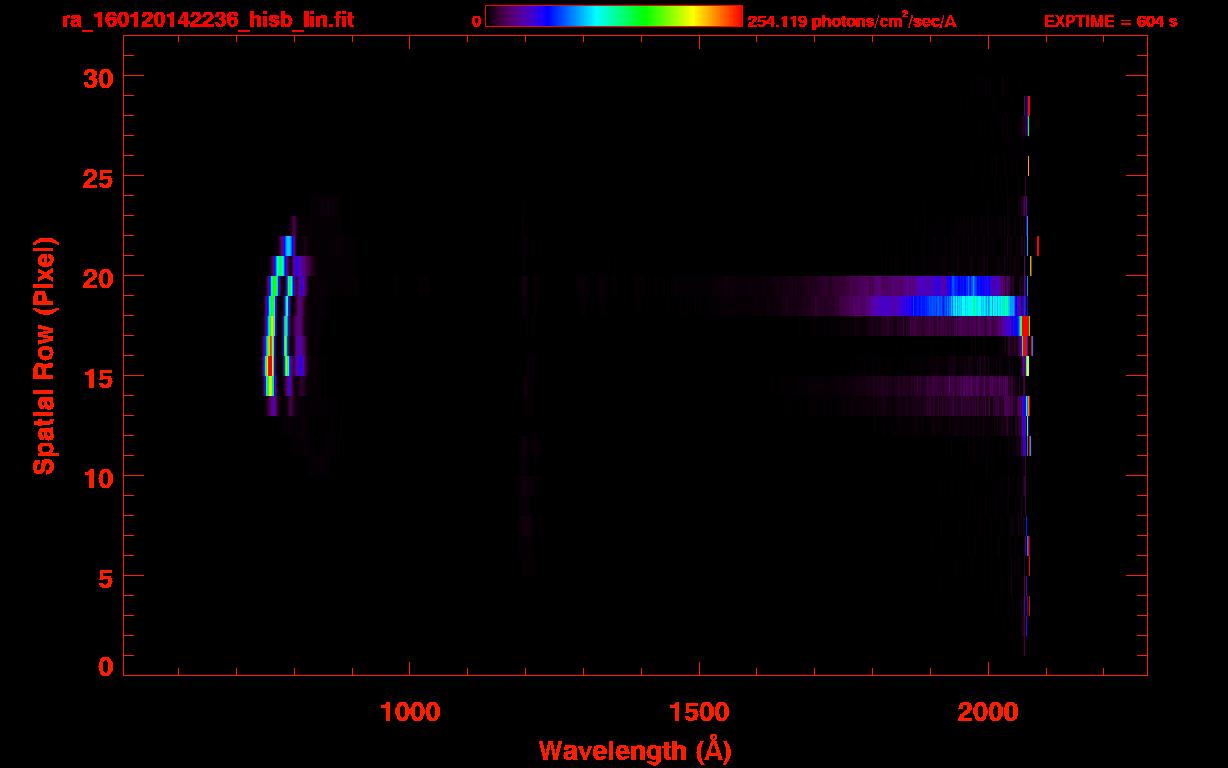Click the 1500 wavelength tick label

[x=699, y=712]
